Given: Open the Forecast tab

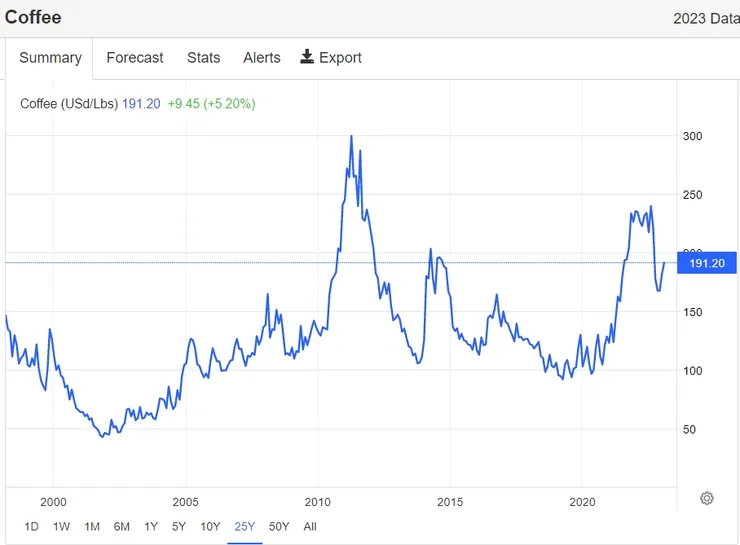Looking at the screenshot, I should click(135, 58).
